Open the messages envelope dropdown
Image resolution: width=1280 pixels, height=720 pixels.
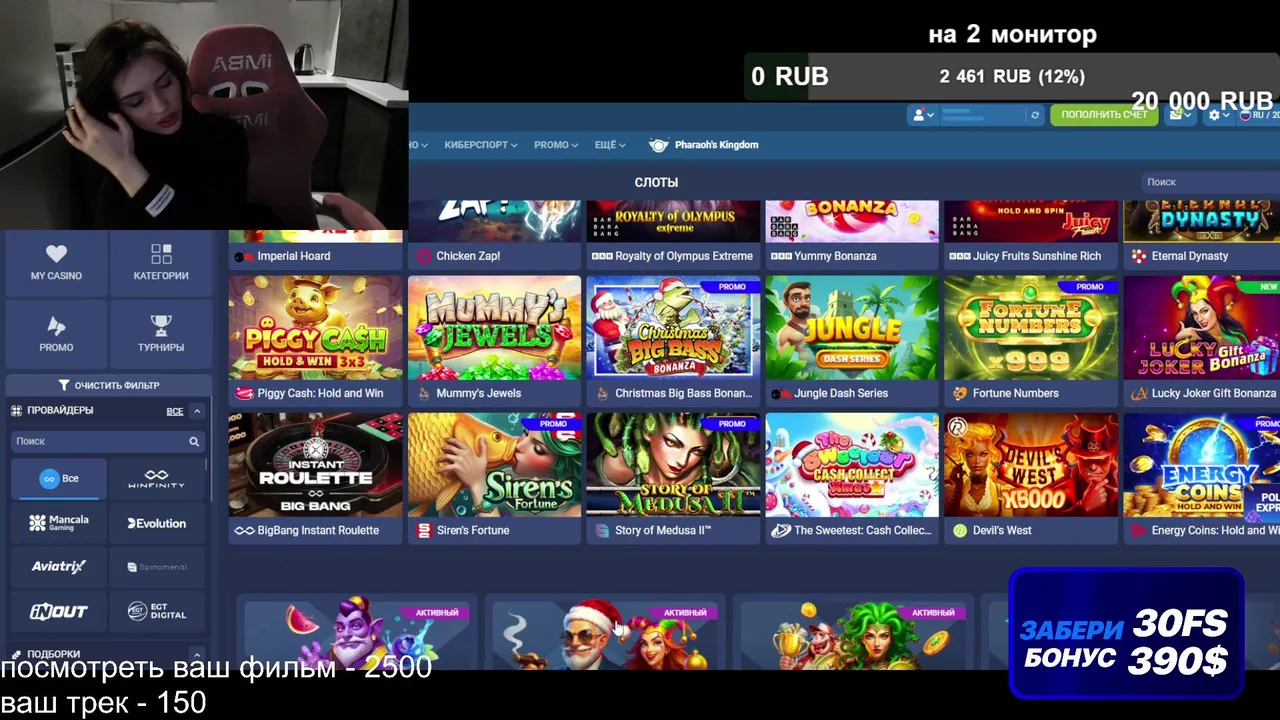click(1180, 115)
